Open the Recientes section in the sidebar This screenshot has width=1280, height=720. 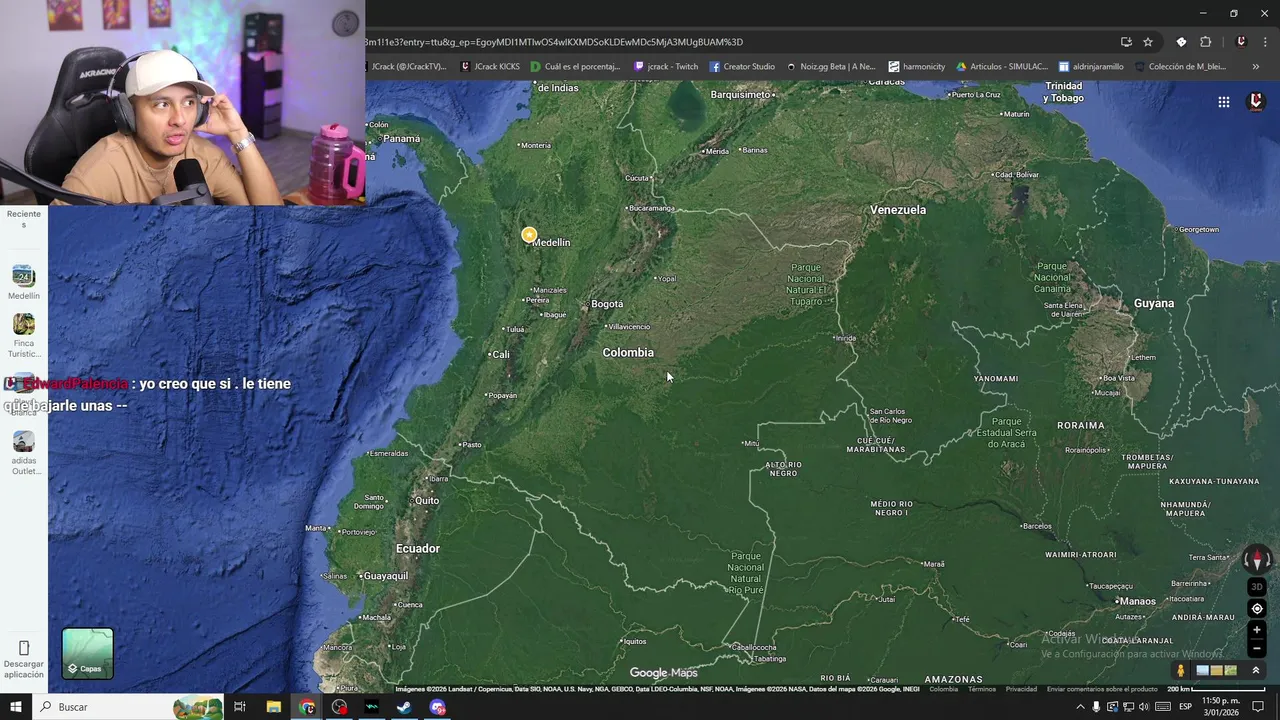click(x=24, y=219)
